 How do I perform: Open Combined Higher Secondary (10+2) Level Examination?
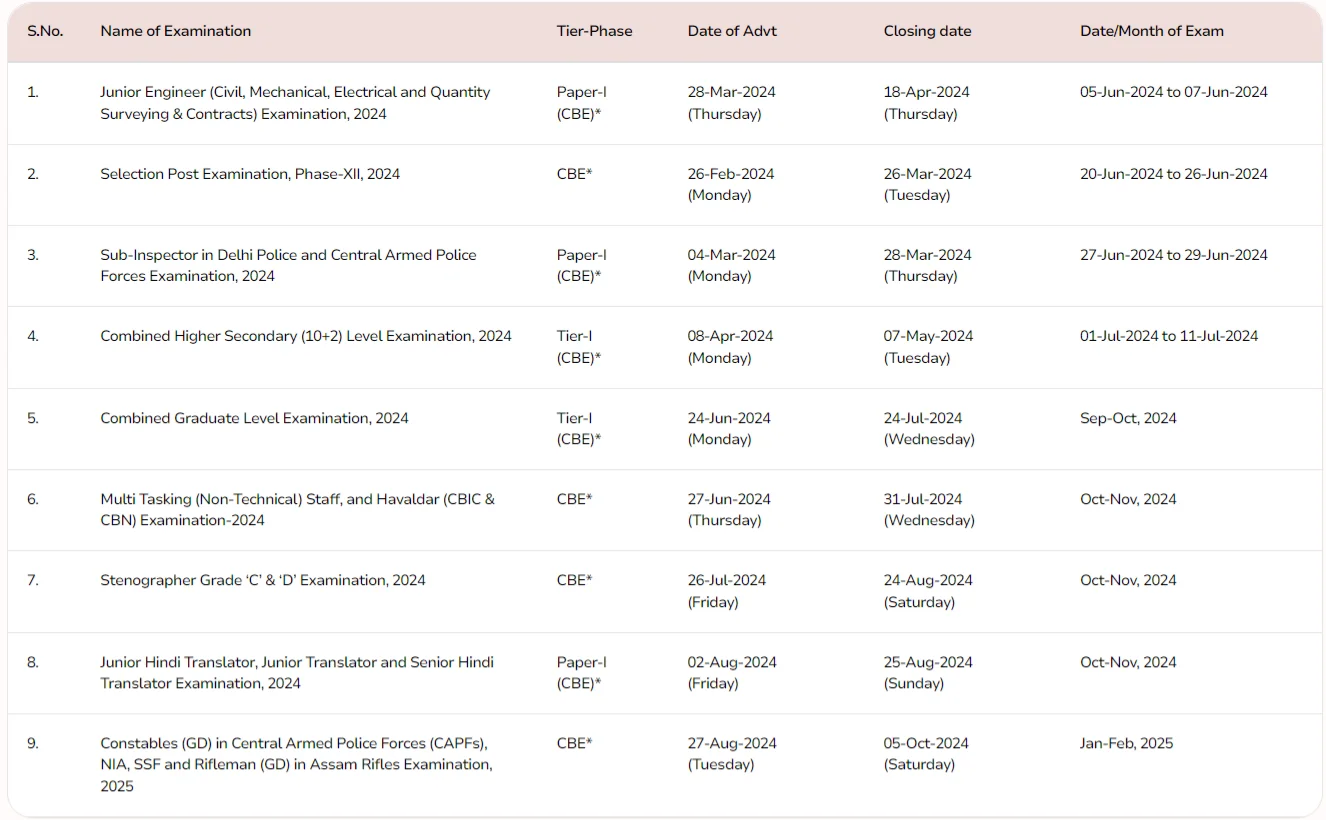pyautogui.click(x=306, y=336)
